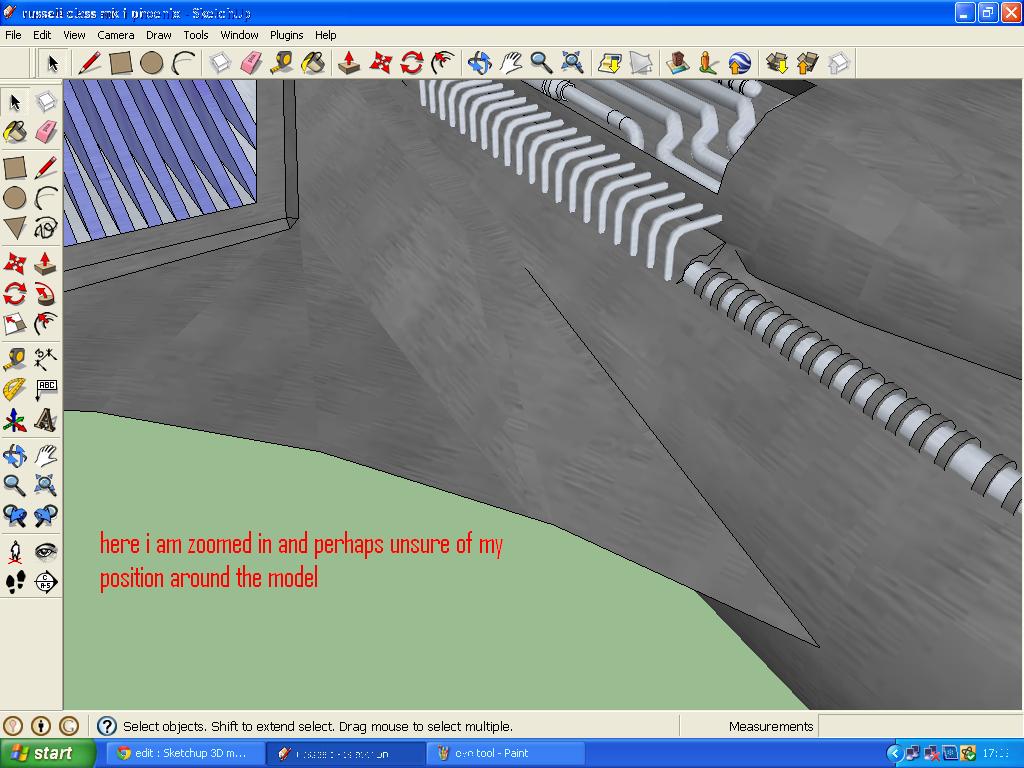The height and width of the screenshot is (768, 1024).
Task: Select the Freehand drawing tool
Action: (x=45, y=228)
